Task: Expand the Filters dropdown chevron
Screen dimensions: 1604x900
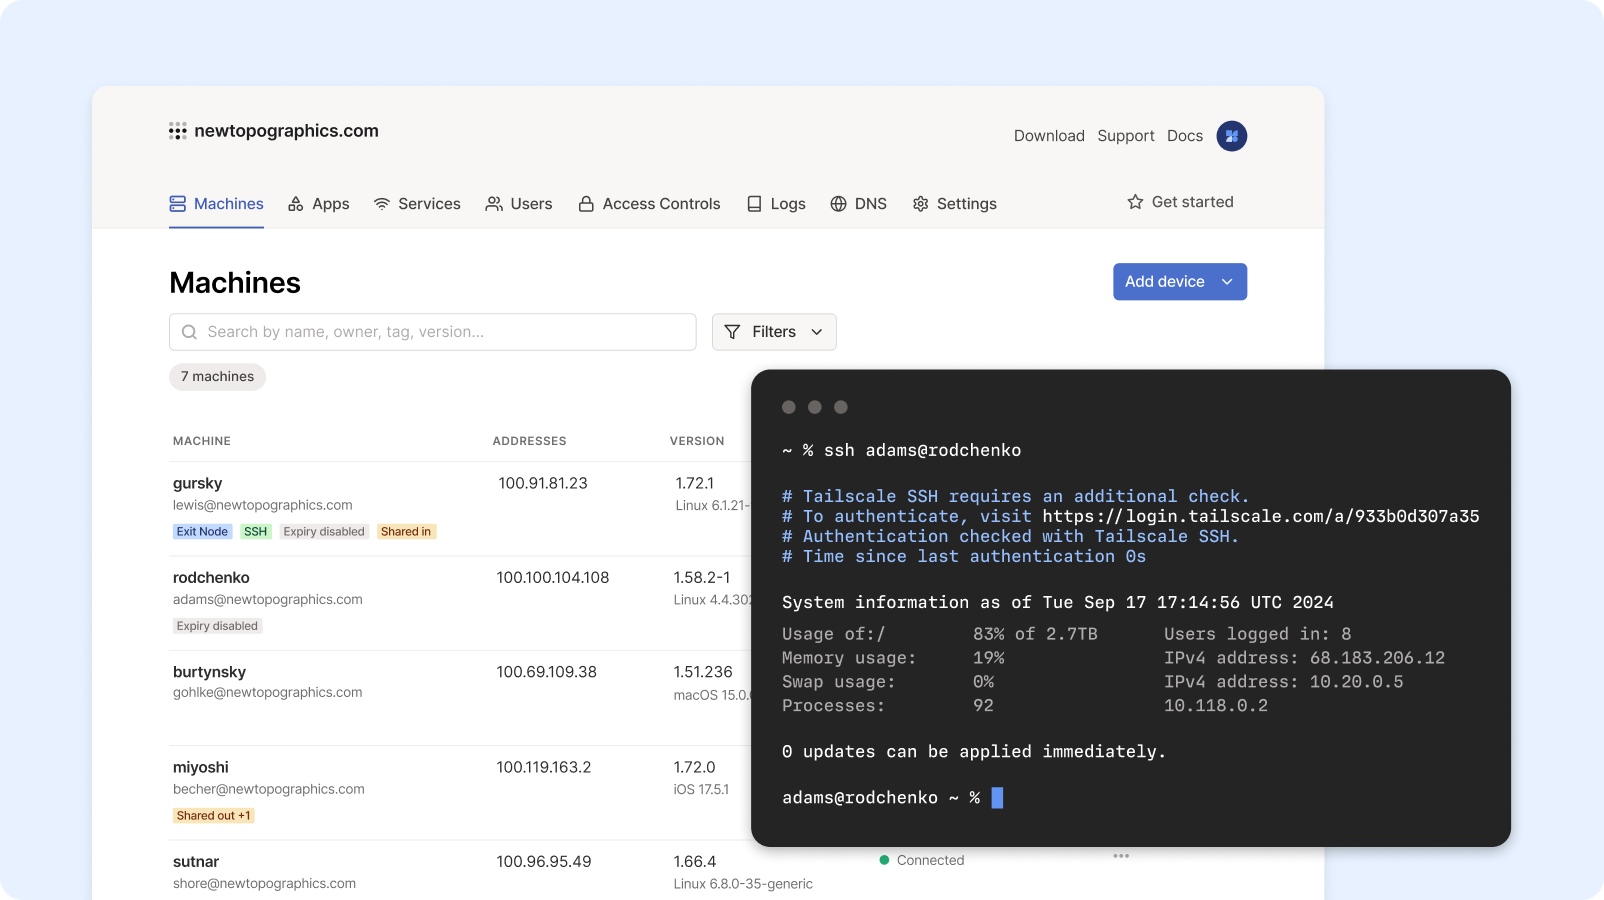Action: pos(817,332)
